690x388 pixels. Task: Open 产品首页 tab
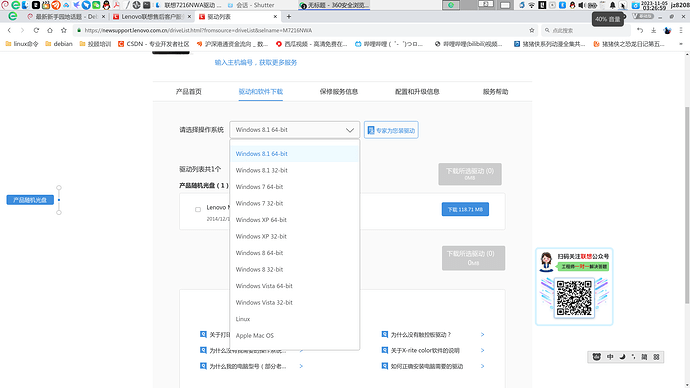click(x=189, y=92)
